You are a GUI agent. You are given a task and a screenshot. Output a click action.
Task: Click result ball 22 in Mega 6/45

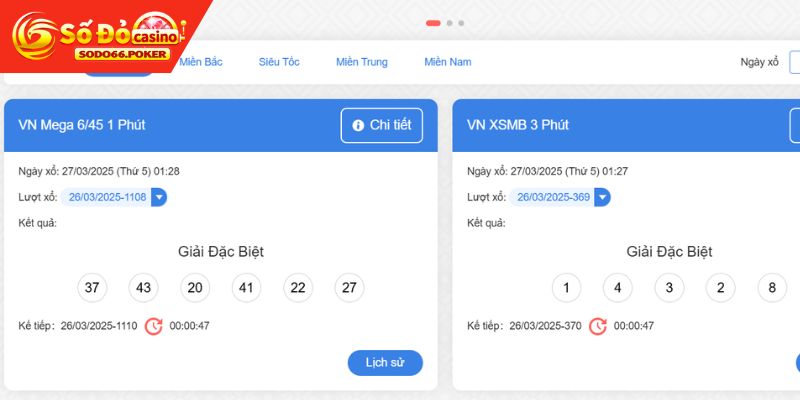pyautogui.click(x=298, y=288)
